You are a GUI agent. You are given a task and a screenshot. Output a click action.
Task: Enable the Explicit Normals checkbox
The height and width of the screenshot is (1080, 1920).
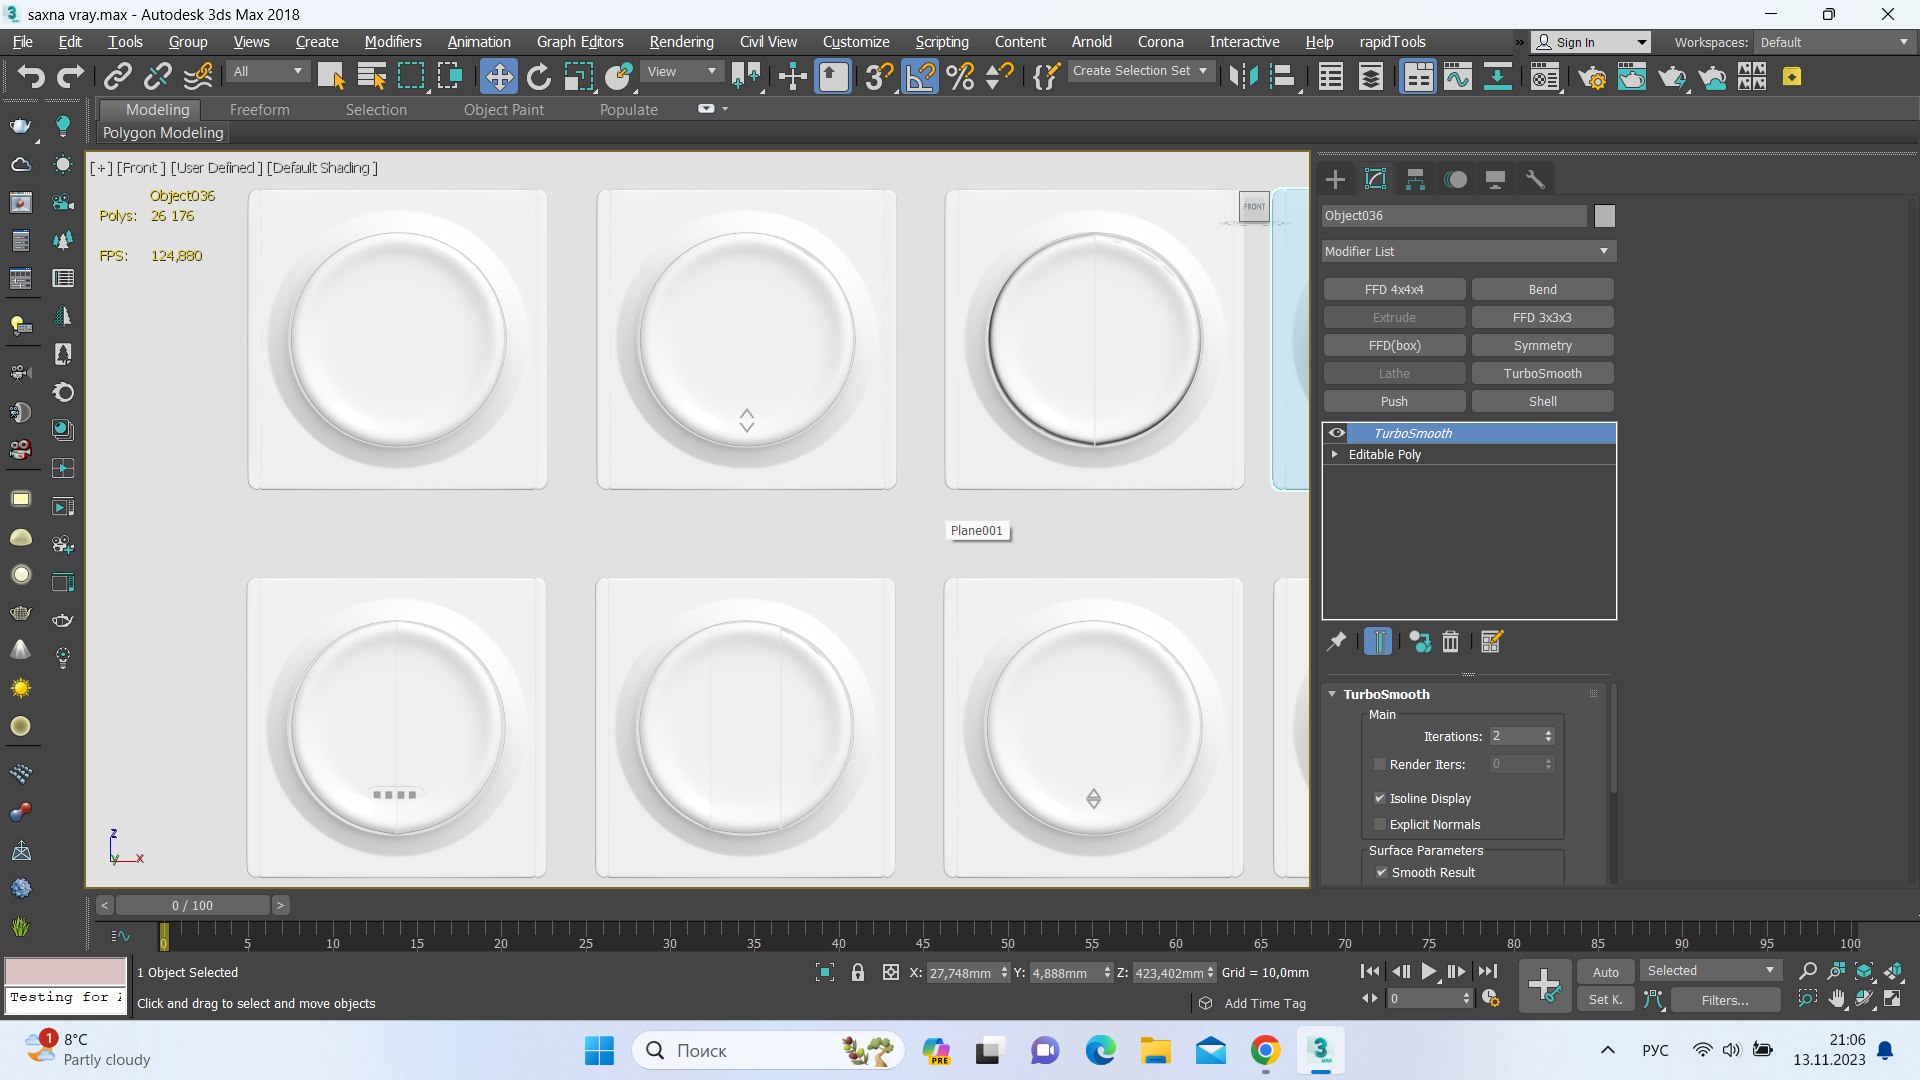pyautogui.click(x=1380, y=824)
